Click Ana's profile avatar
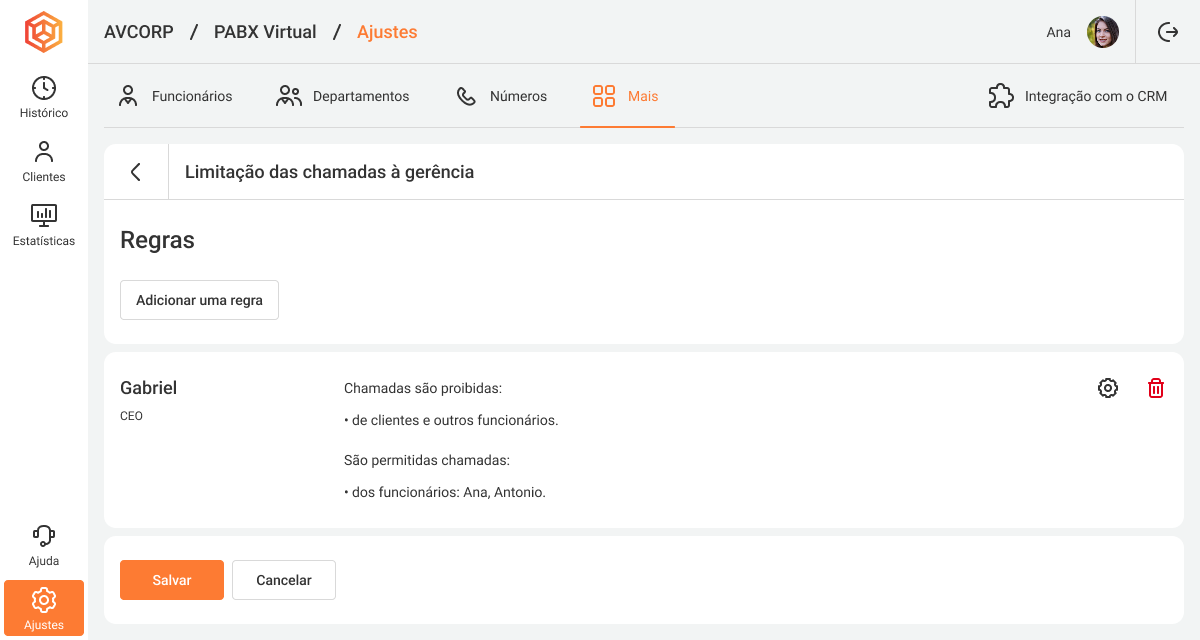The height and width of the screenshot is (640, 1200). [x=1103, y=32]
